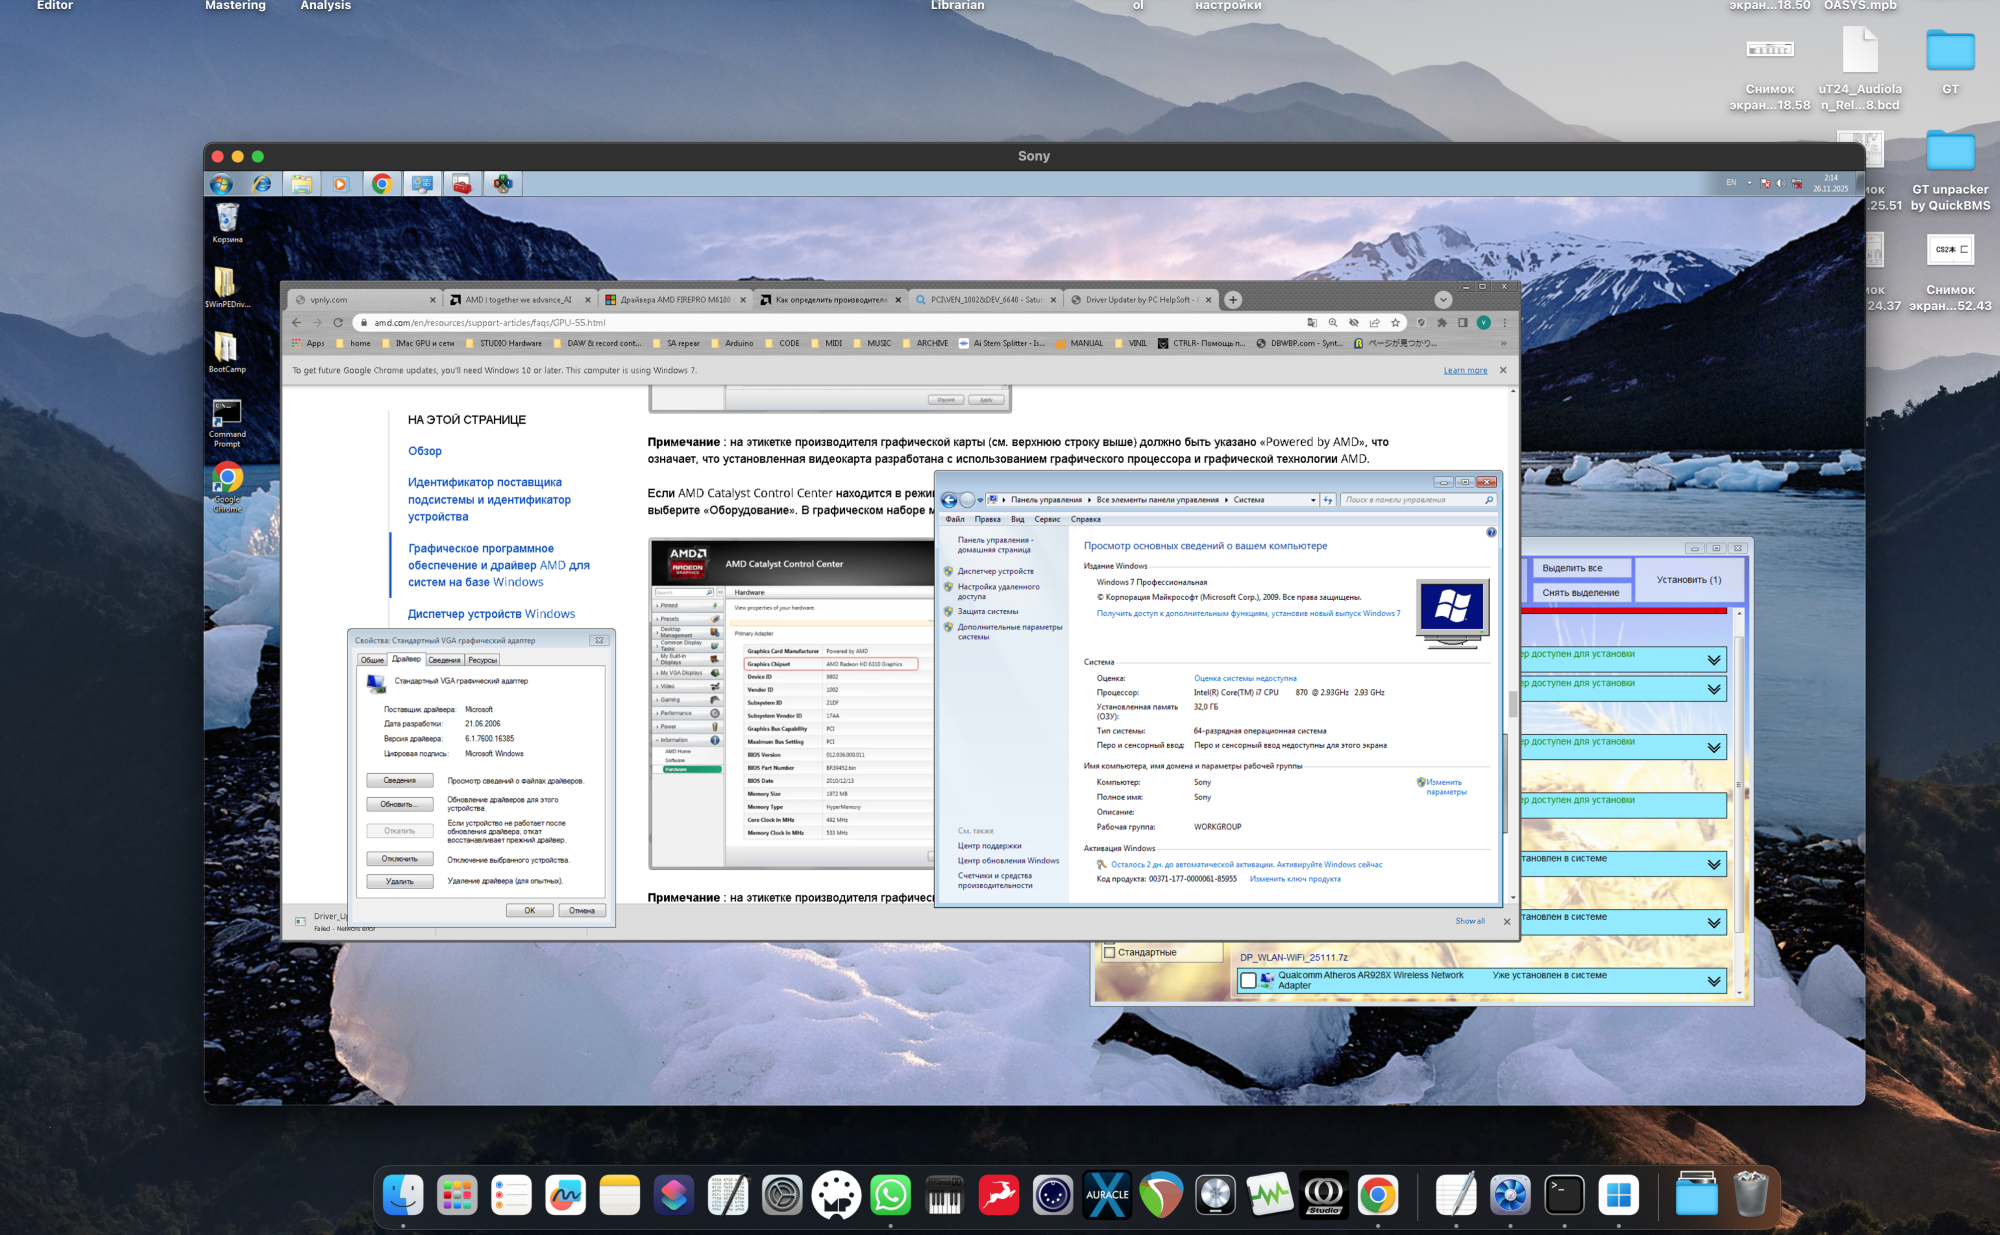
Task: Click the Установить (1) button
Action: 1688,580
